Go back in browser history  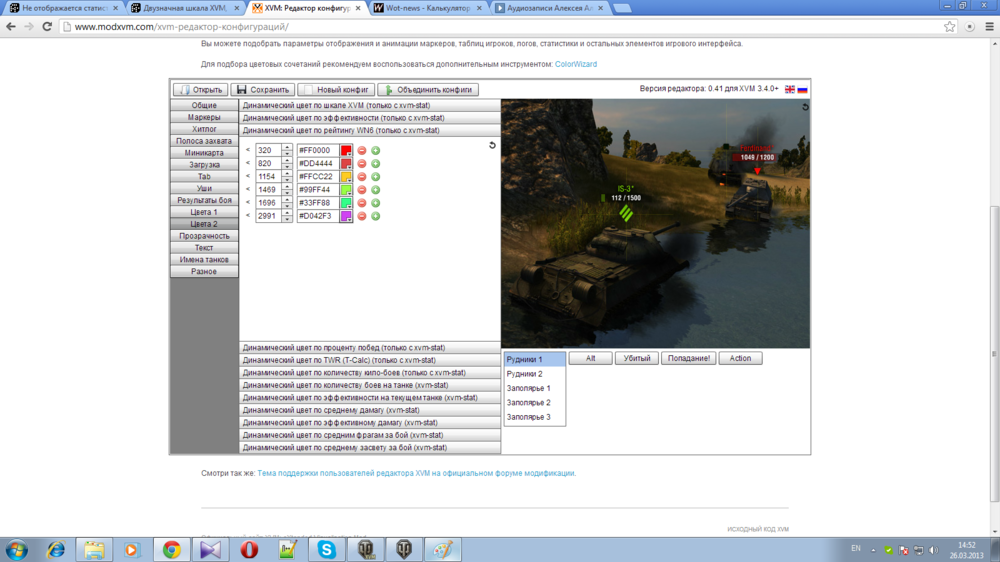[11, 27]
